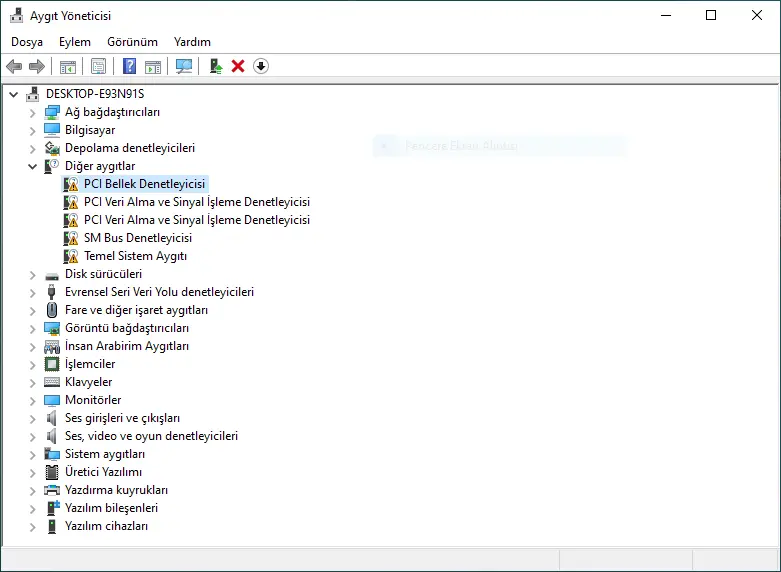The image size is (781, 572).
Task: Click the Disk sürücüleri drive icon
Action: pyautogui.click(x=52, y=275)
